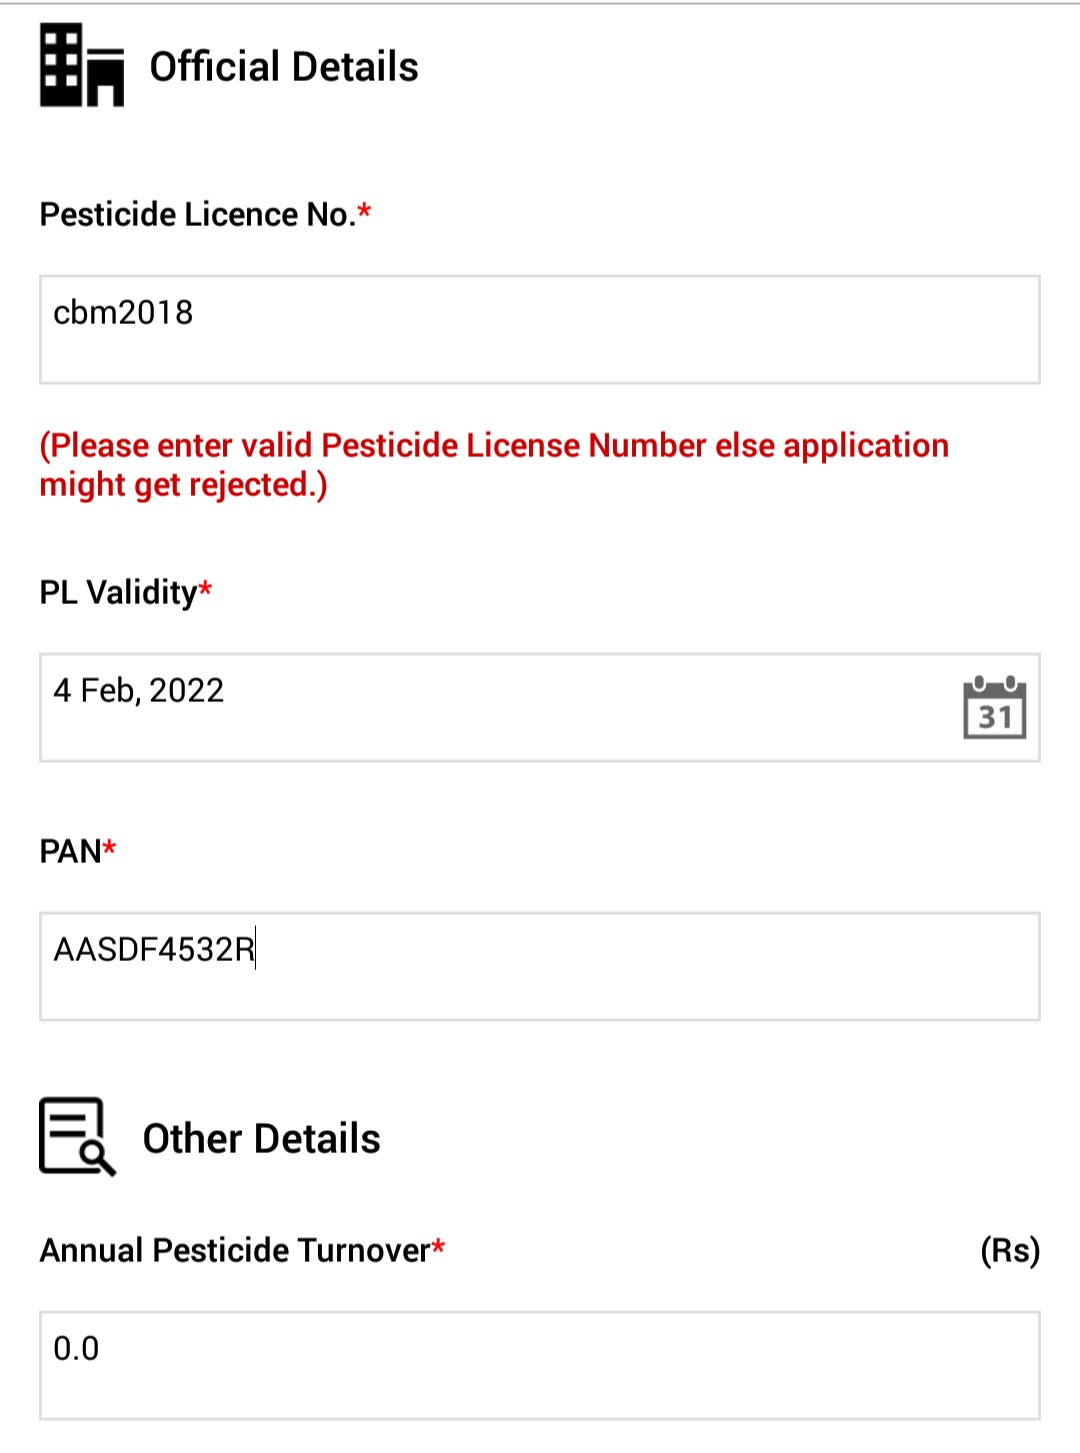Select the Official Details section heading
Viewport: 1080px width, 1453px height.
284,67
